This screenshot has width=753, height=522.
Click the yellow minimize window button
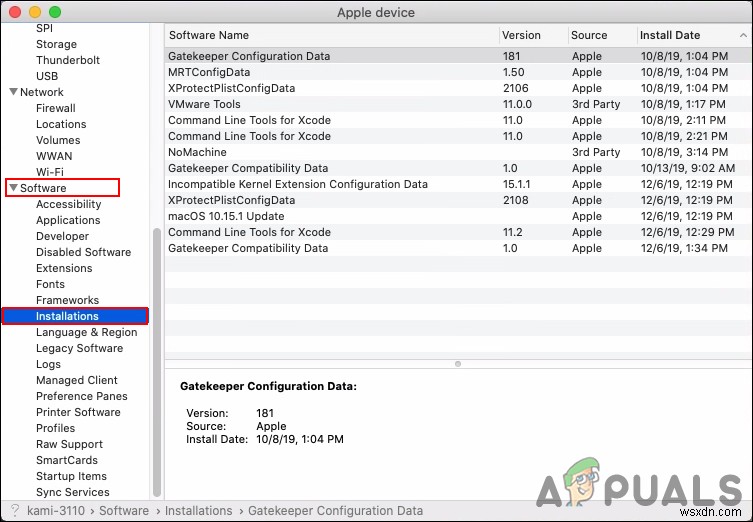[35, 12]
